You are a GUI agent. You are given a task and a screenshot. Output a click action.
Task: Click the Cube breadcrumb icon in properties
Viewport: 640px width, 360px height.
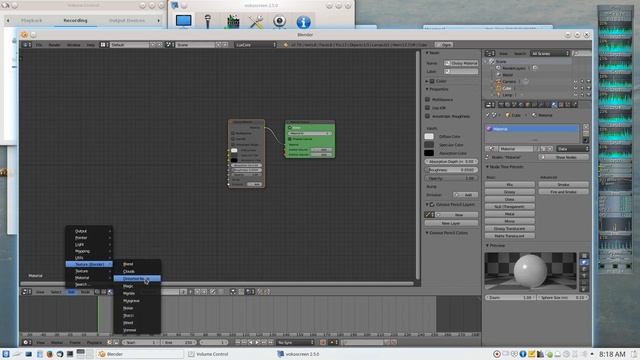click(x=508, y=116)
